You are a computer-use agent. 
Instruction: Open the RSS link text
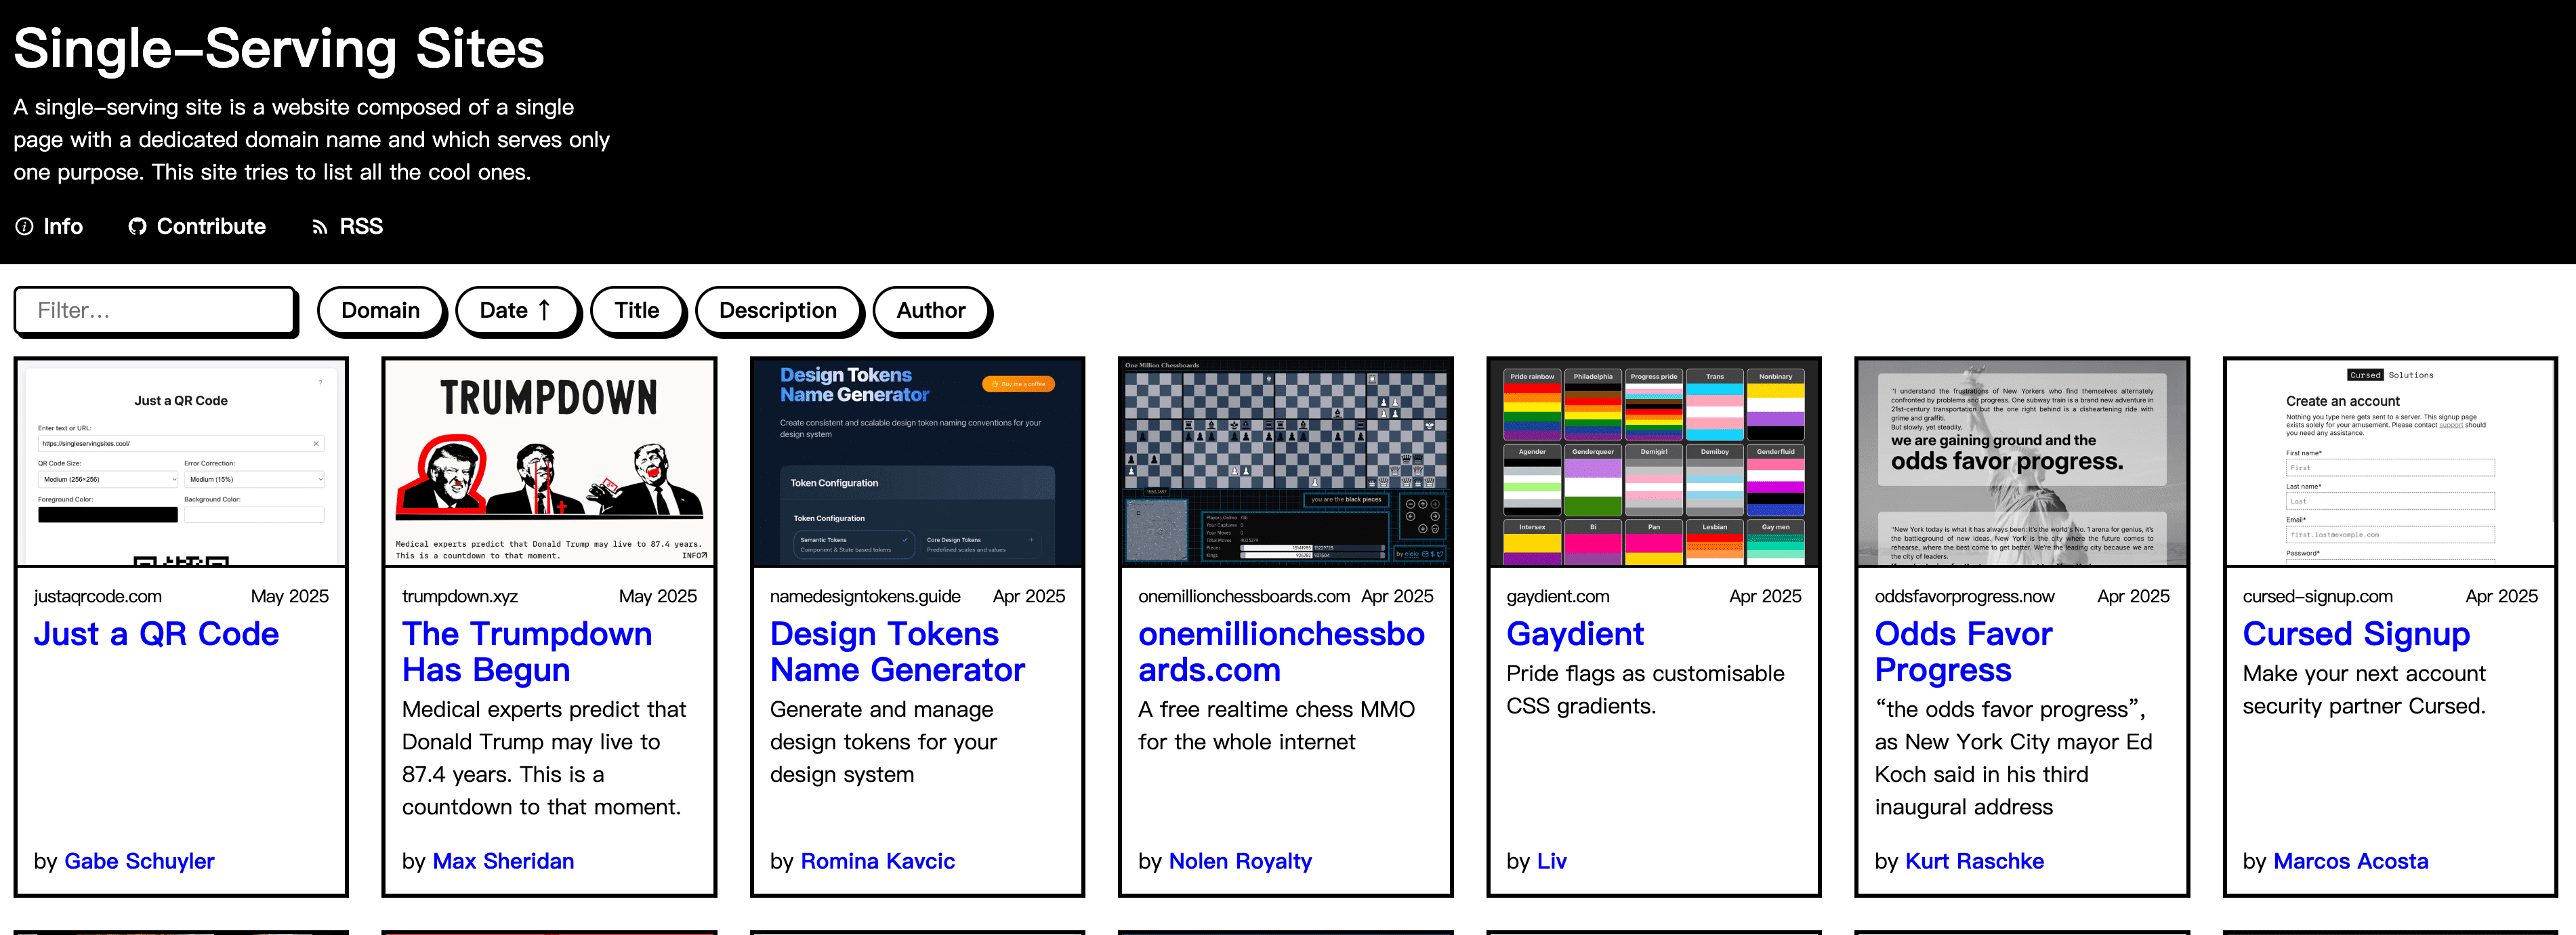tap(361, 227)
